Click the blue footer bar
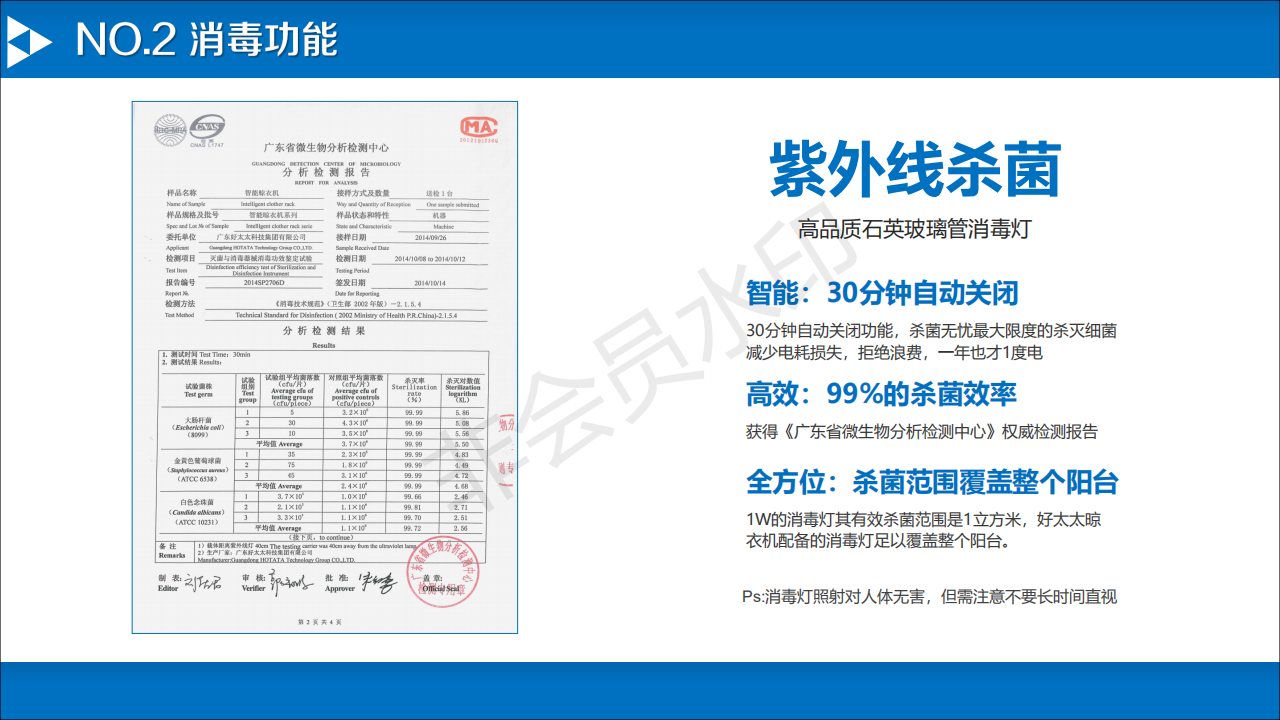 (x=640, y=690)
